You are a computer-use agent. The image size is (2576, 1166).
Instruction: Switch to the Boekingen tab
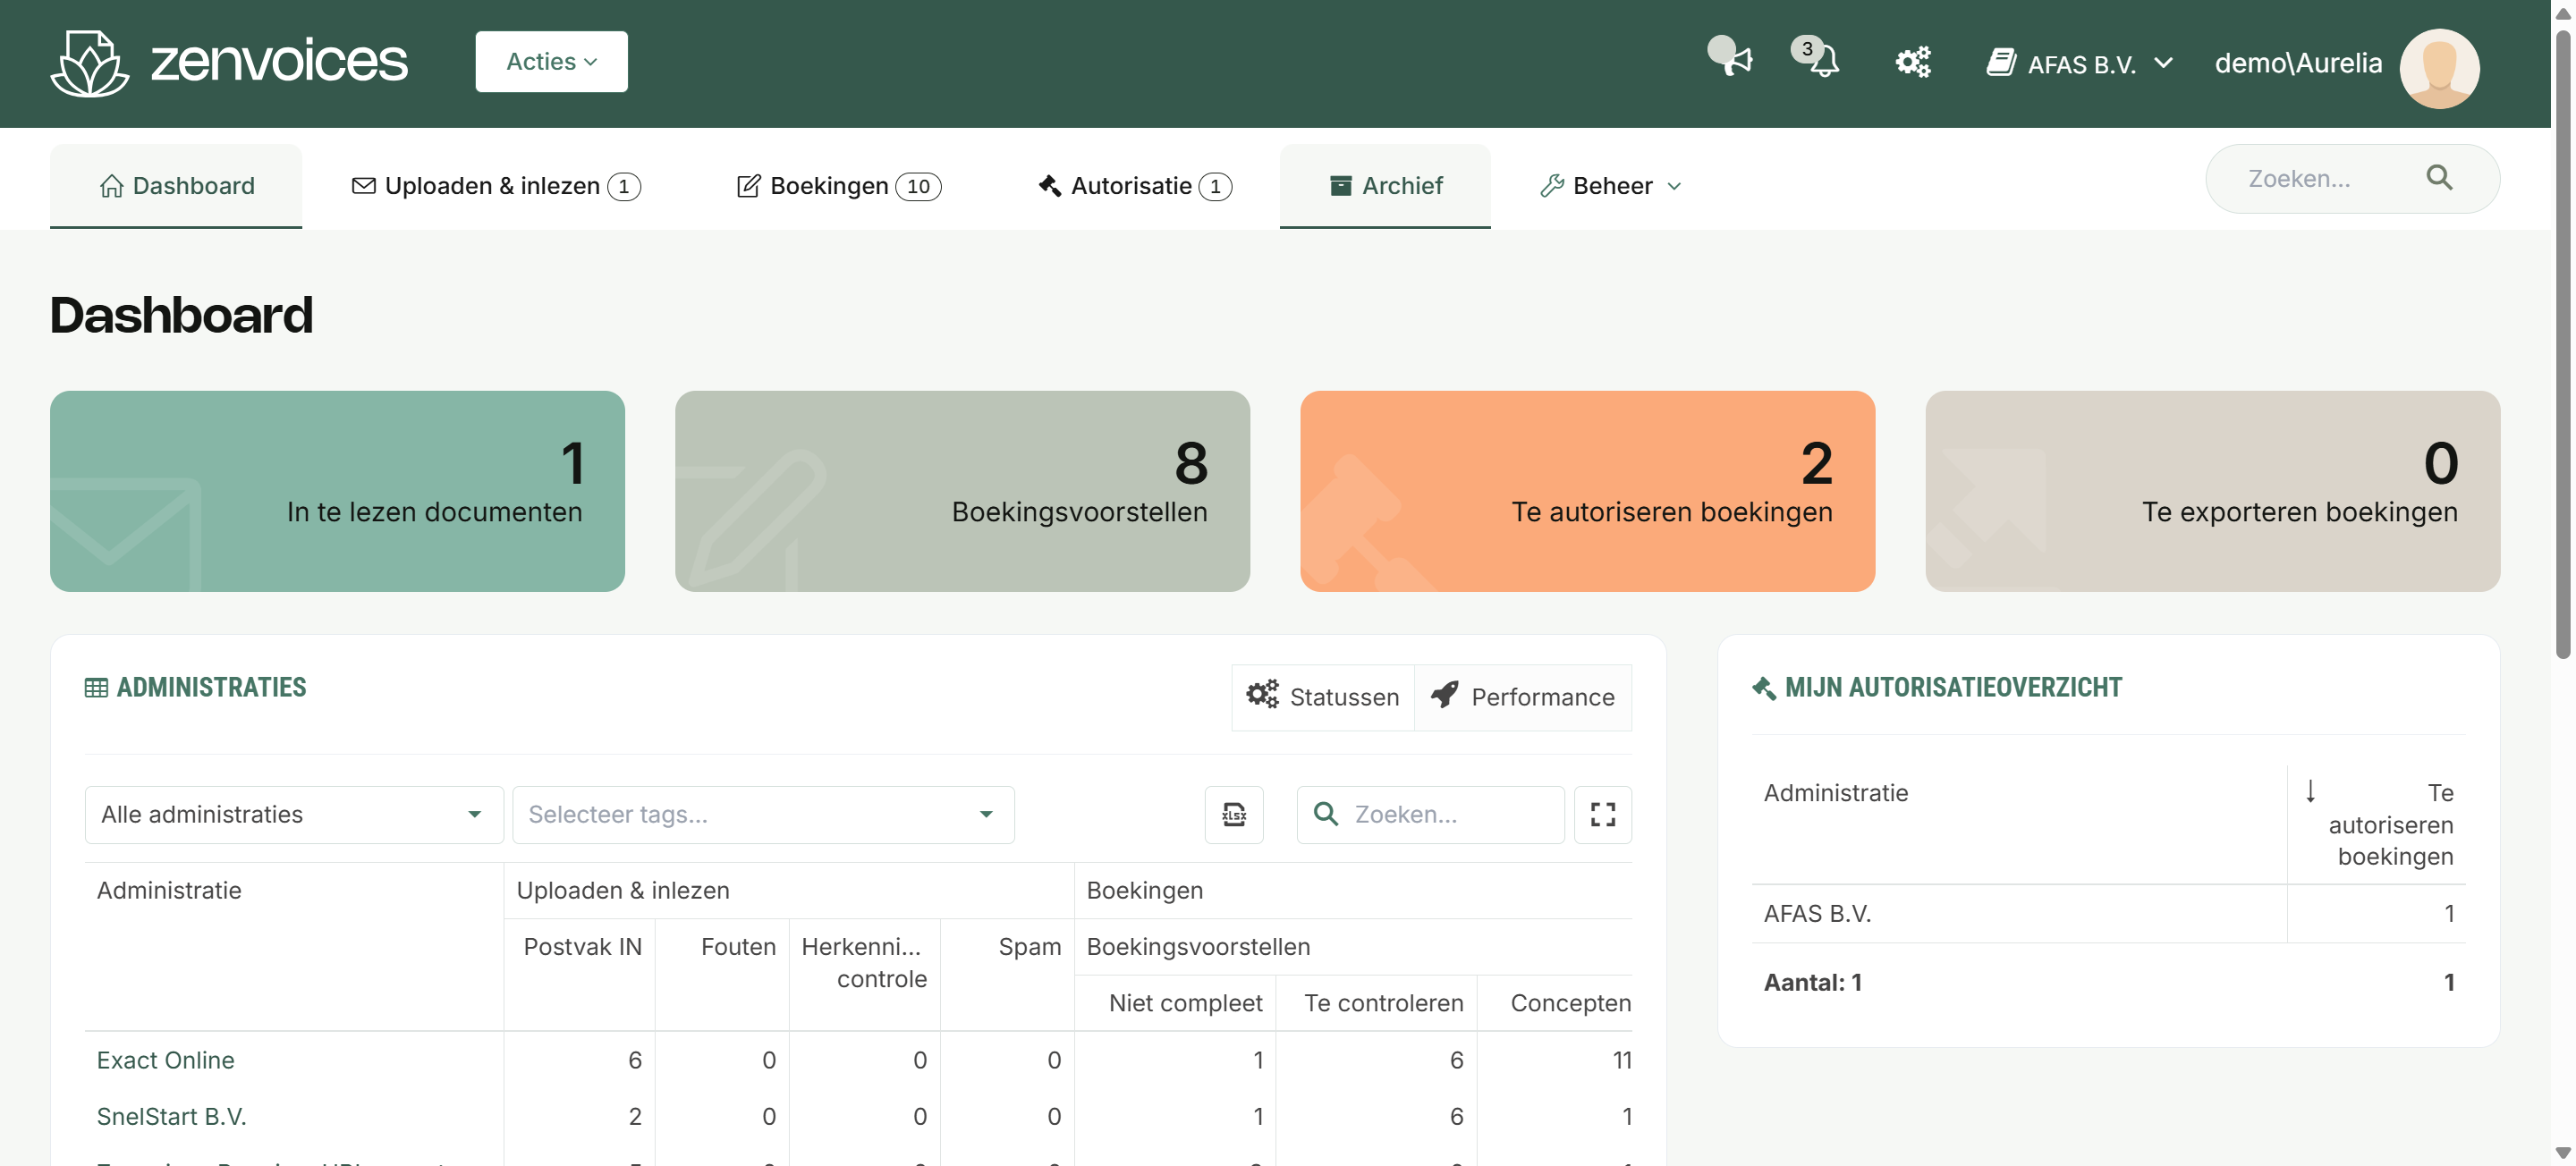[x=838, y=186]
